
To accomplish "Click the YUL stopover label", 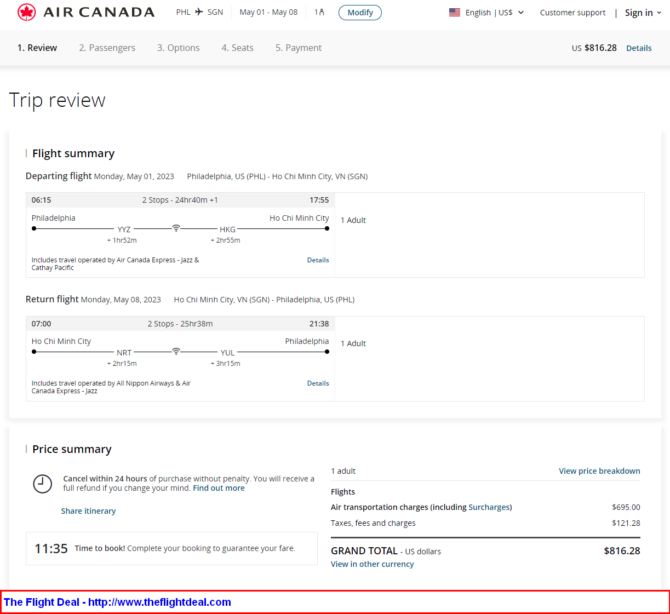I will coord(227,353).
